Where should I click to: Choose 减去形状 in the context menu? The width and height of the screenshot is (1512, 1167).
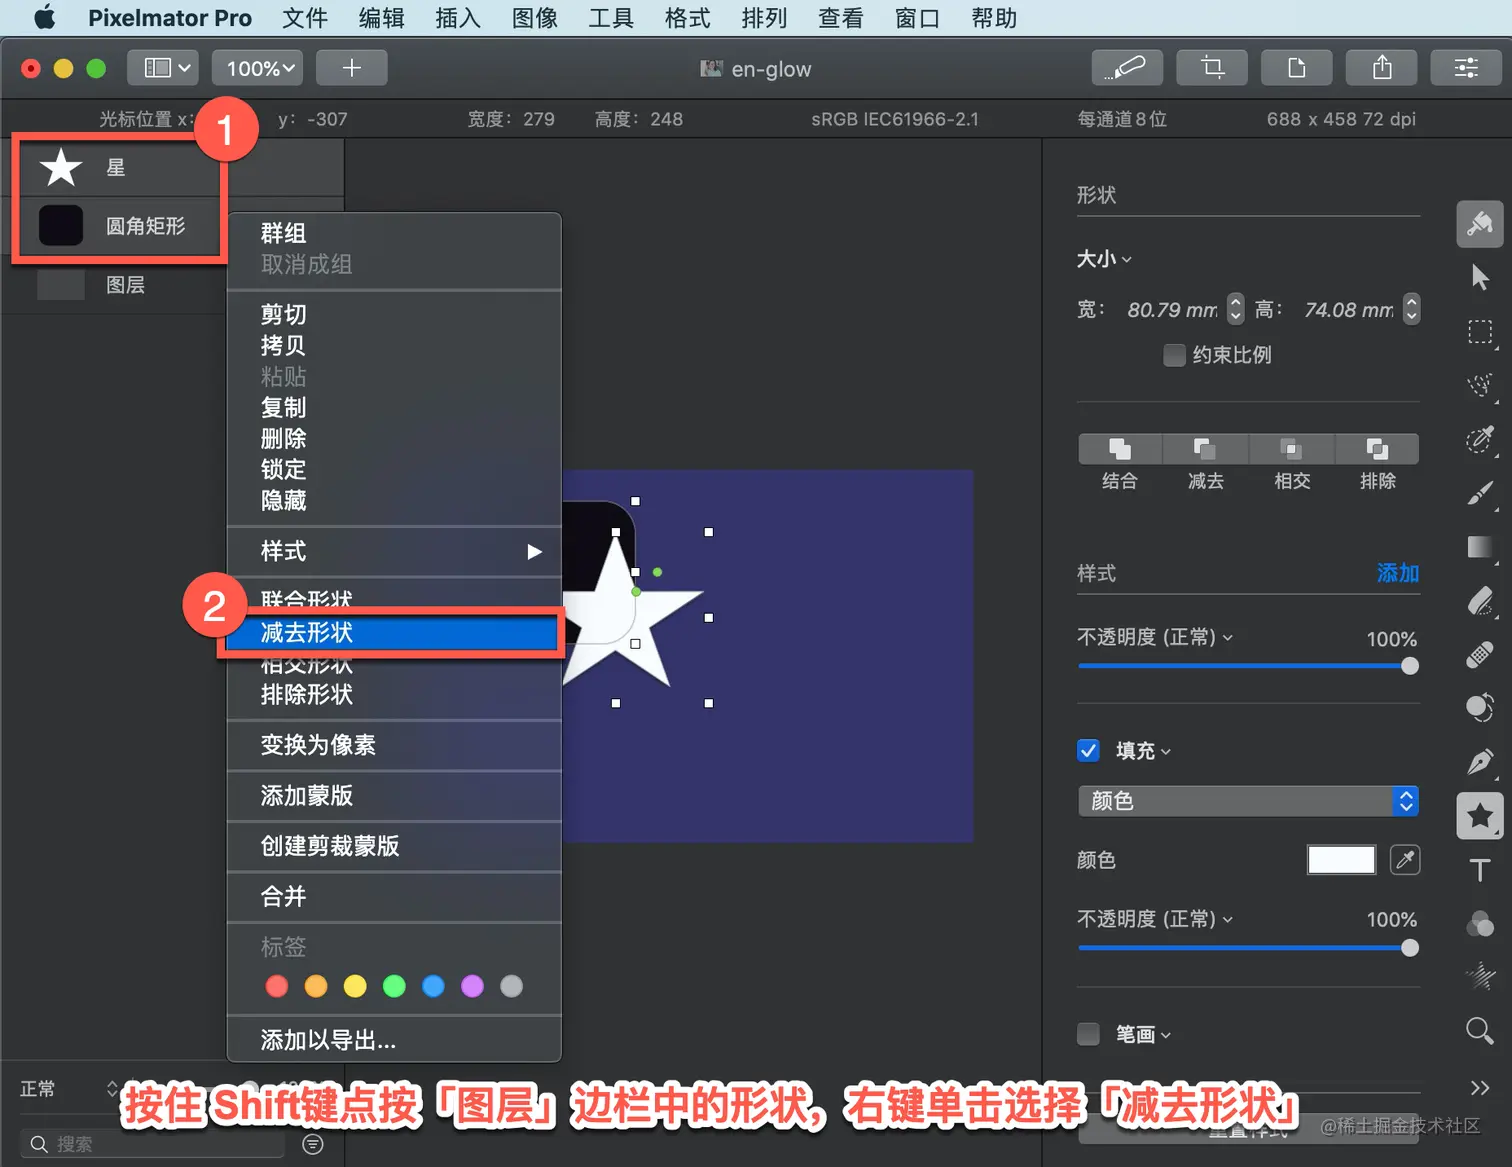[394, 633]
